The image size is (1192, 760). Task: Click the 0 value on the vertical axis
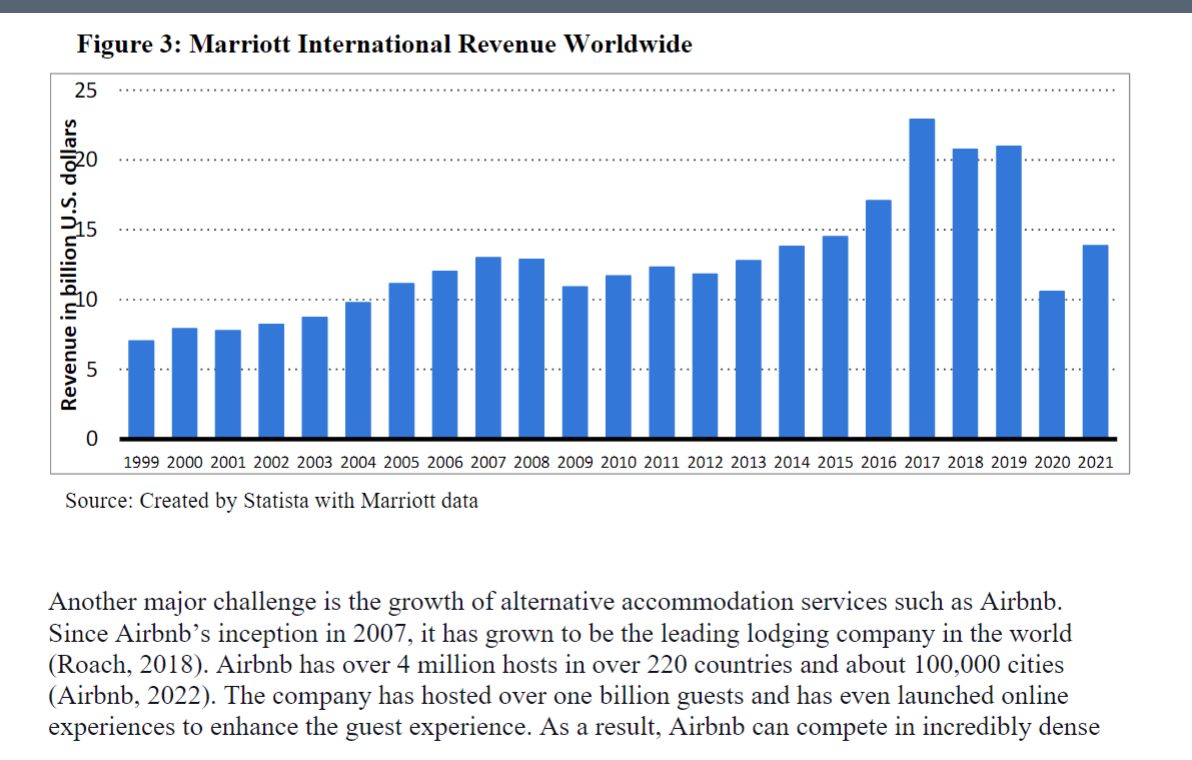pyautogui.click(x=93, y=436)
